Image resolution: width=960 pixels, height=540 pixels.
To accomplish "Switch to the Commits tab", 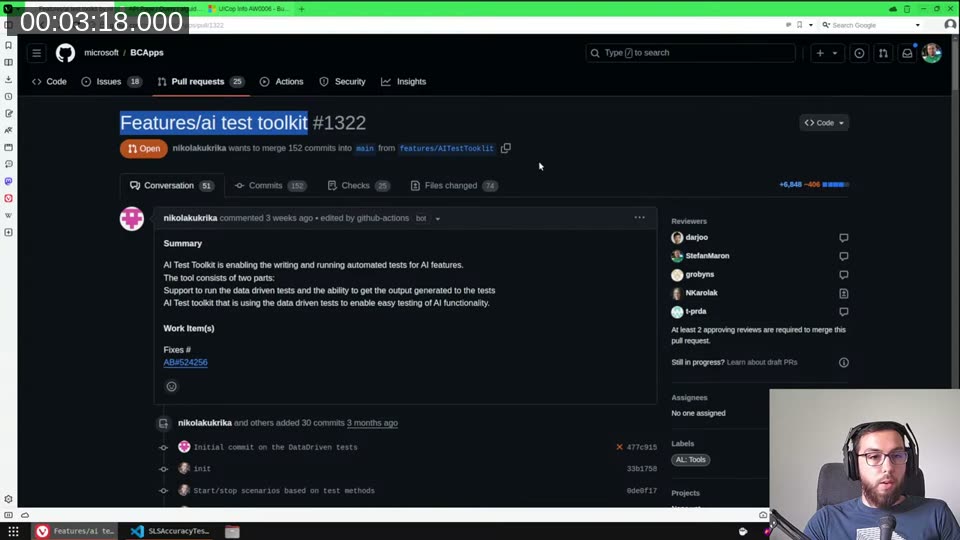I will [271, 186].
